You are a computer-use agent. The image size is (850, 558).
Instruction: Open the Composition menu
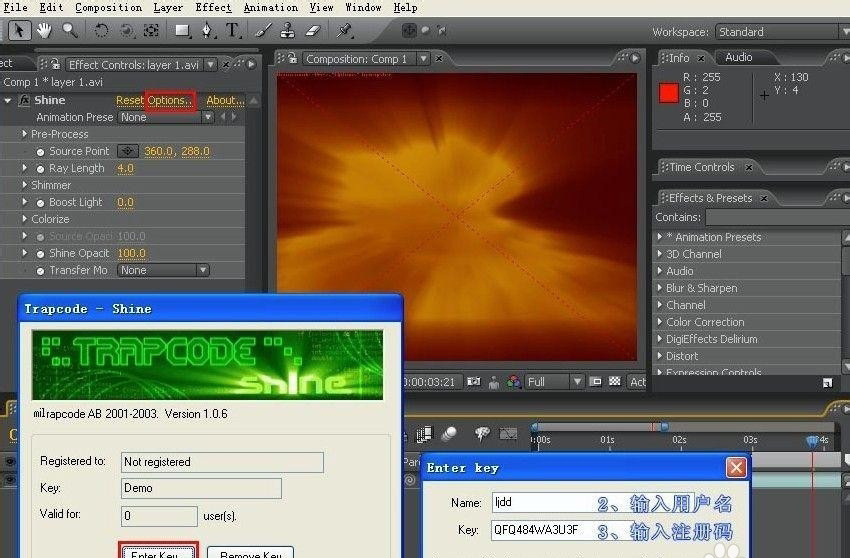tap(108, 8)
